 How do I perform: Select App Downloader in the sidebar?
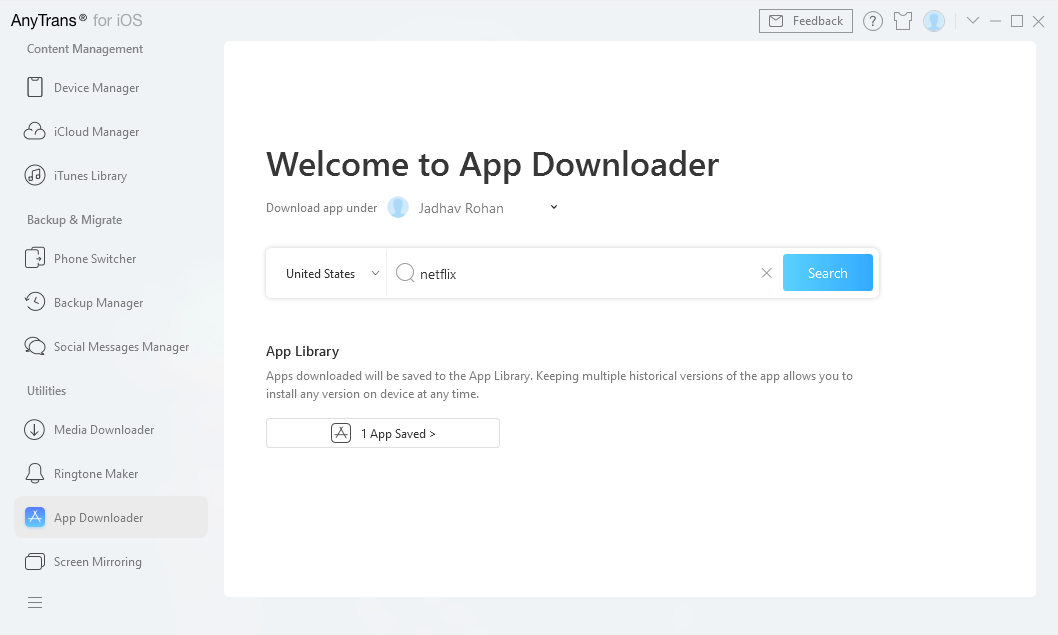pos(98,518)
